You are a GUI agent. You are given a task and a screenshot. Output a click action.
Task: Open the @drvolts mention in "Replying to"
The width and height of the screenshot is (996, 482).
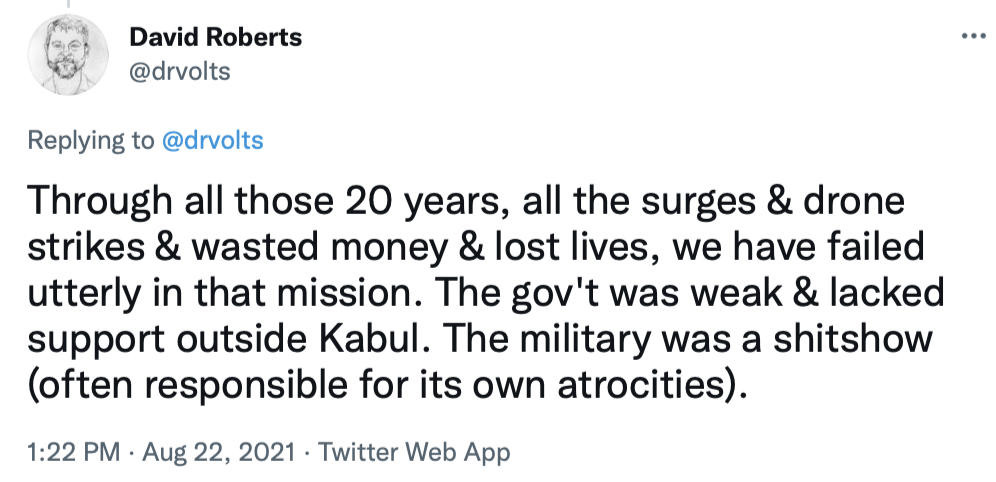pyautogui.click(x=212, y=141)
